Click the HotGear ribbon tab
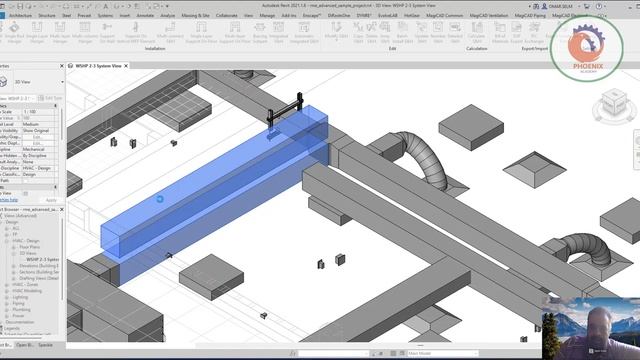The width and height of the screenshot is (640, 360). [x=411, y=16]
